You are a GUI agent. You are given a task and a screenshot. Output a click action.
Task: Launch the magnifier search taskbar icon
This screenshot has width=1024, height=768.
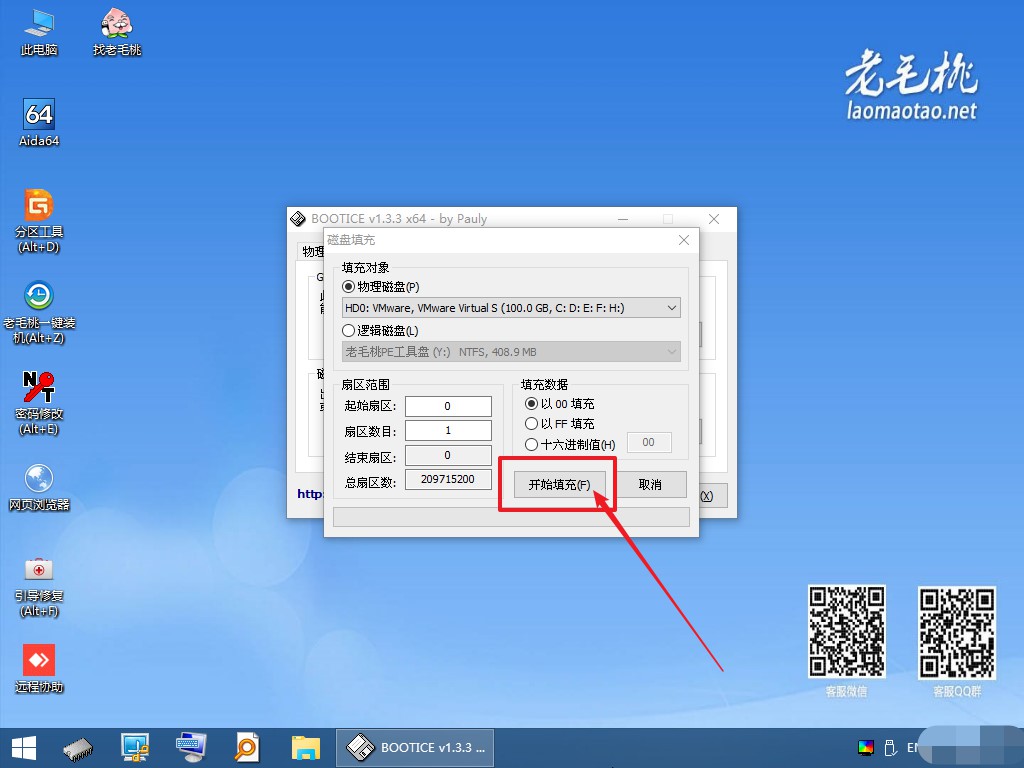[247, 748]
